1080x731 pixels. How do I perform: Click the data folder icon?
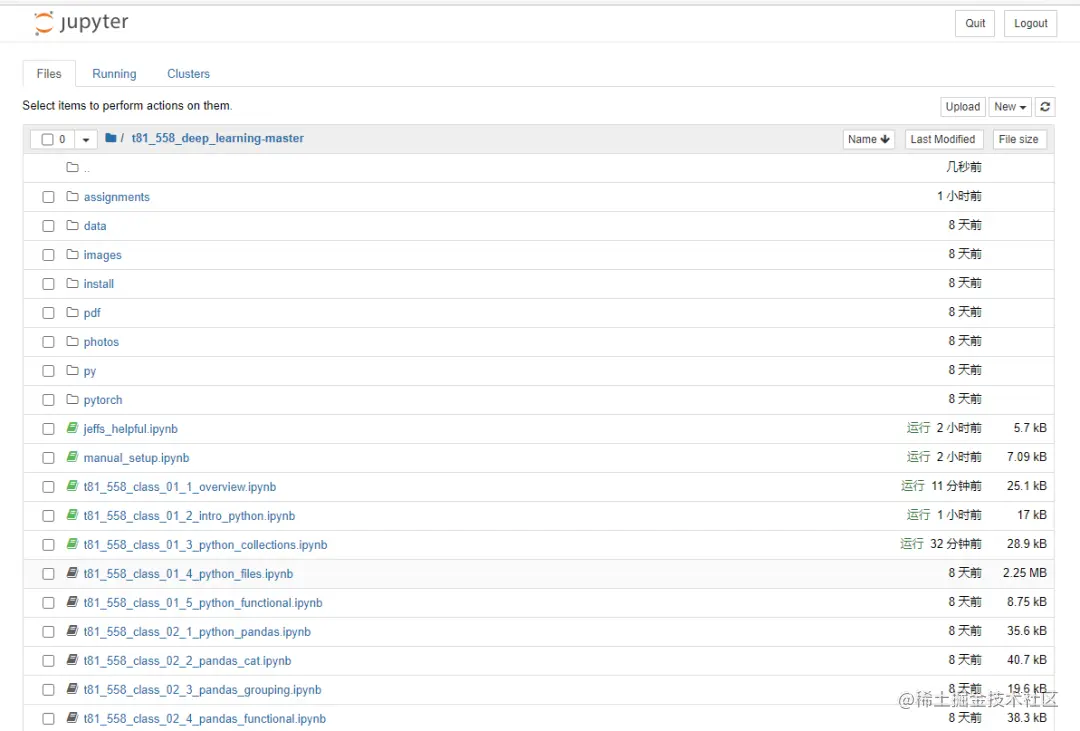click(x=72, y=225)
